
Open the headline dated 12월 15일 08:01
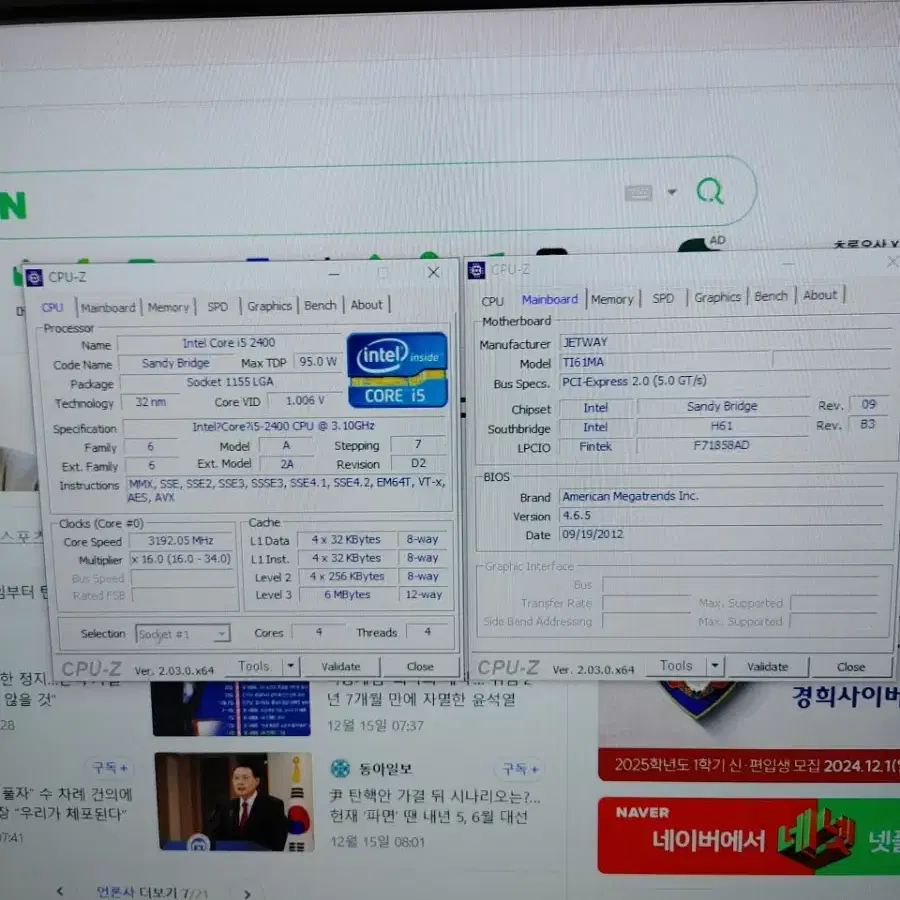click(435, 806)
